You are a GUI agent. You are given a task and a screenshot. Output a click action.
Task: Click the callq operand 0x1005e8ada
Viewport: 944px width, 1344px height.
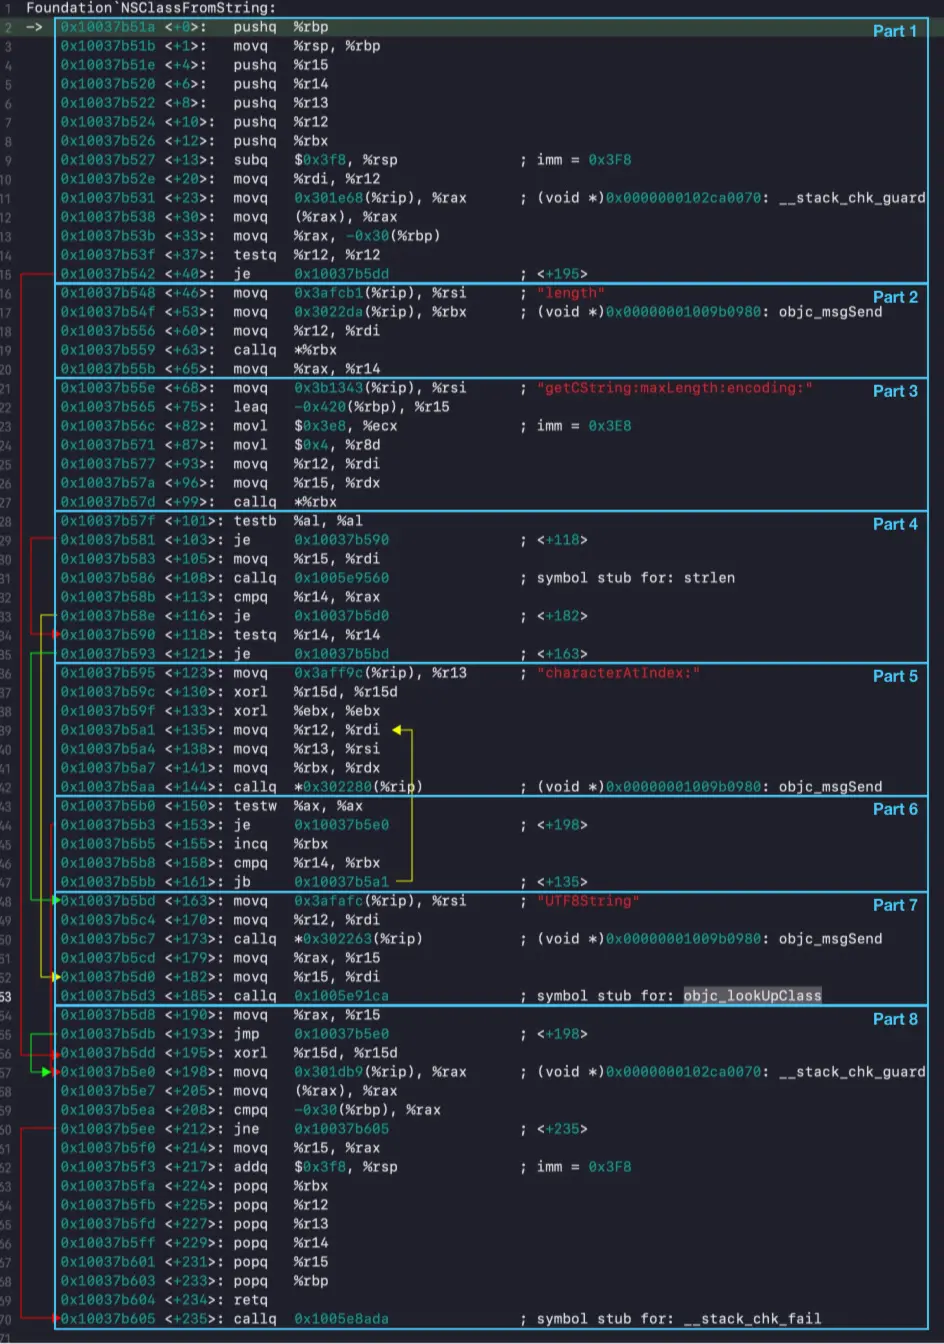(341, 1319)
